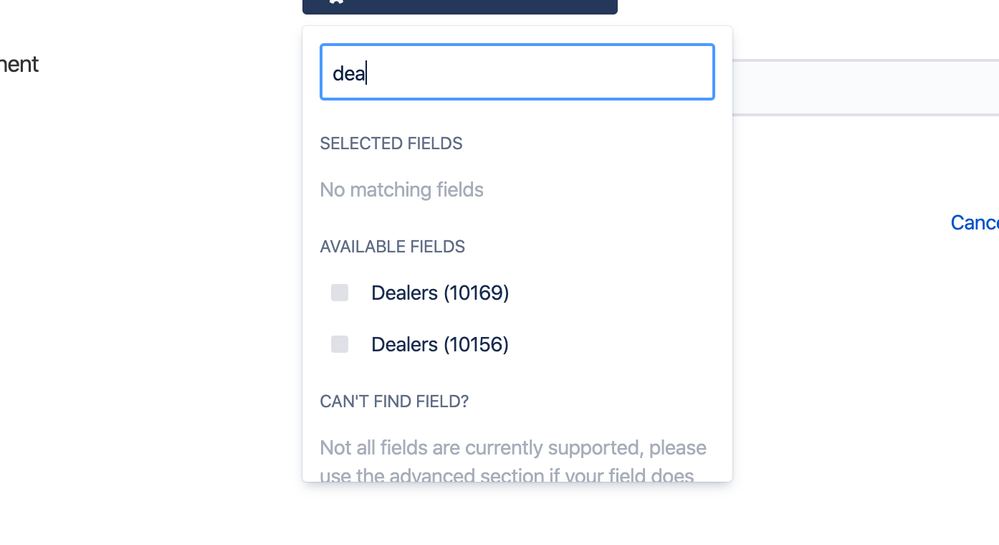
Task: Click the form label ending in 'ment'
Action: pyautogui.click(x=19, y=64)
